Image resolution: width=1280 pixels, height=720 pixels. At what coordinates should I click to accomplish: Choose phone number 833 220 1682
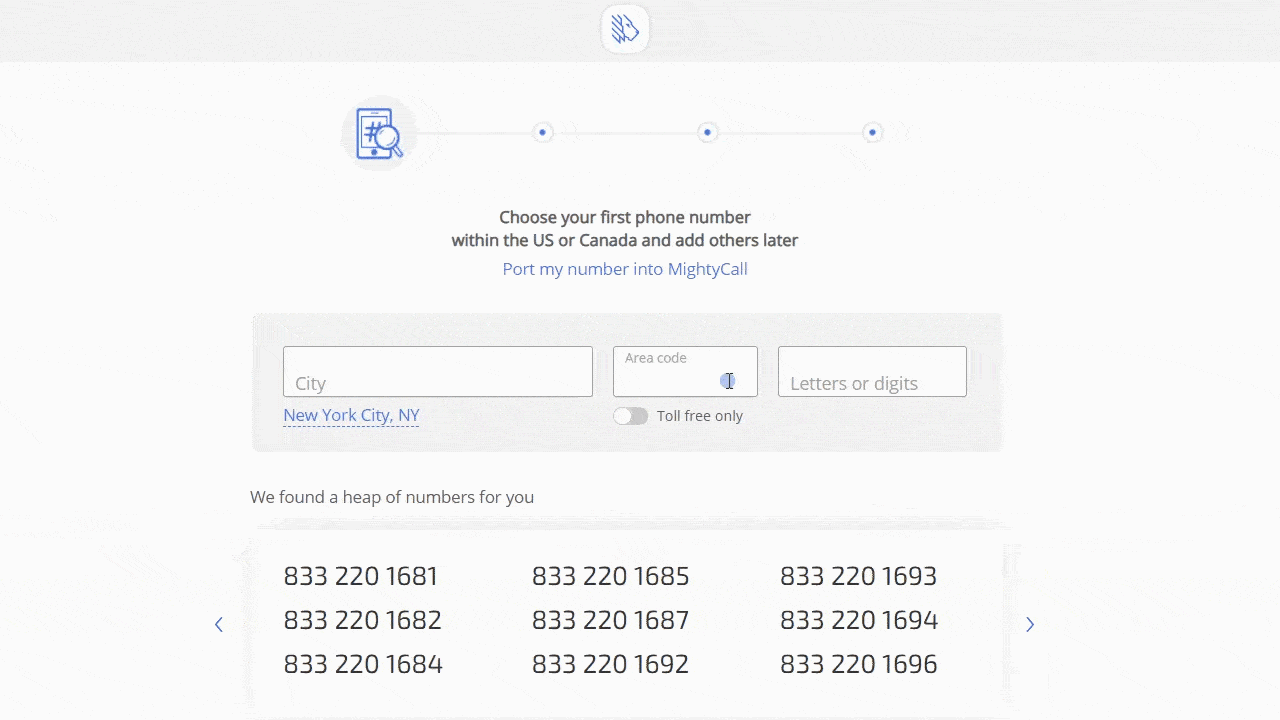362,620
